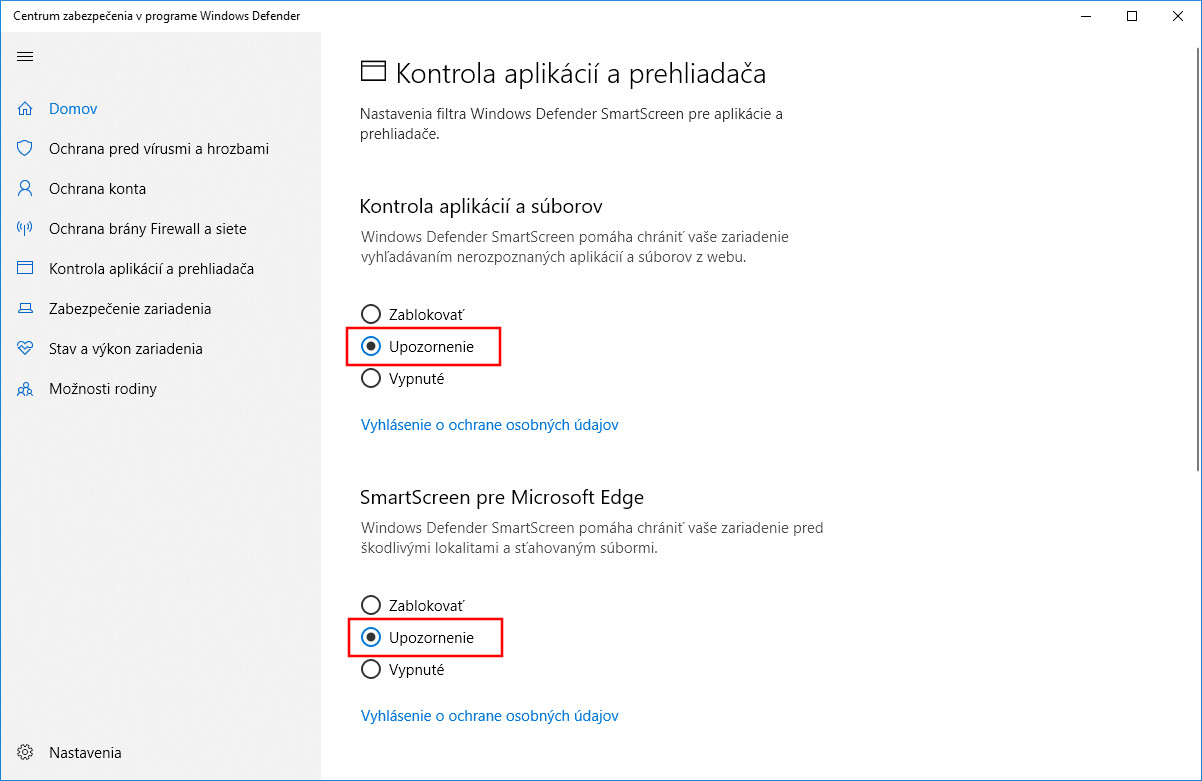Open privacy statement link under app control
This screenshot has width=1202, height=781.
click(x=489, y=425)
